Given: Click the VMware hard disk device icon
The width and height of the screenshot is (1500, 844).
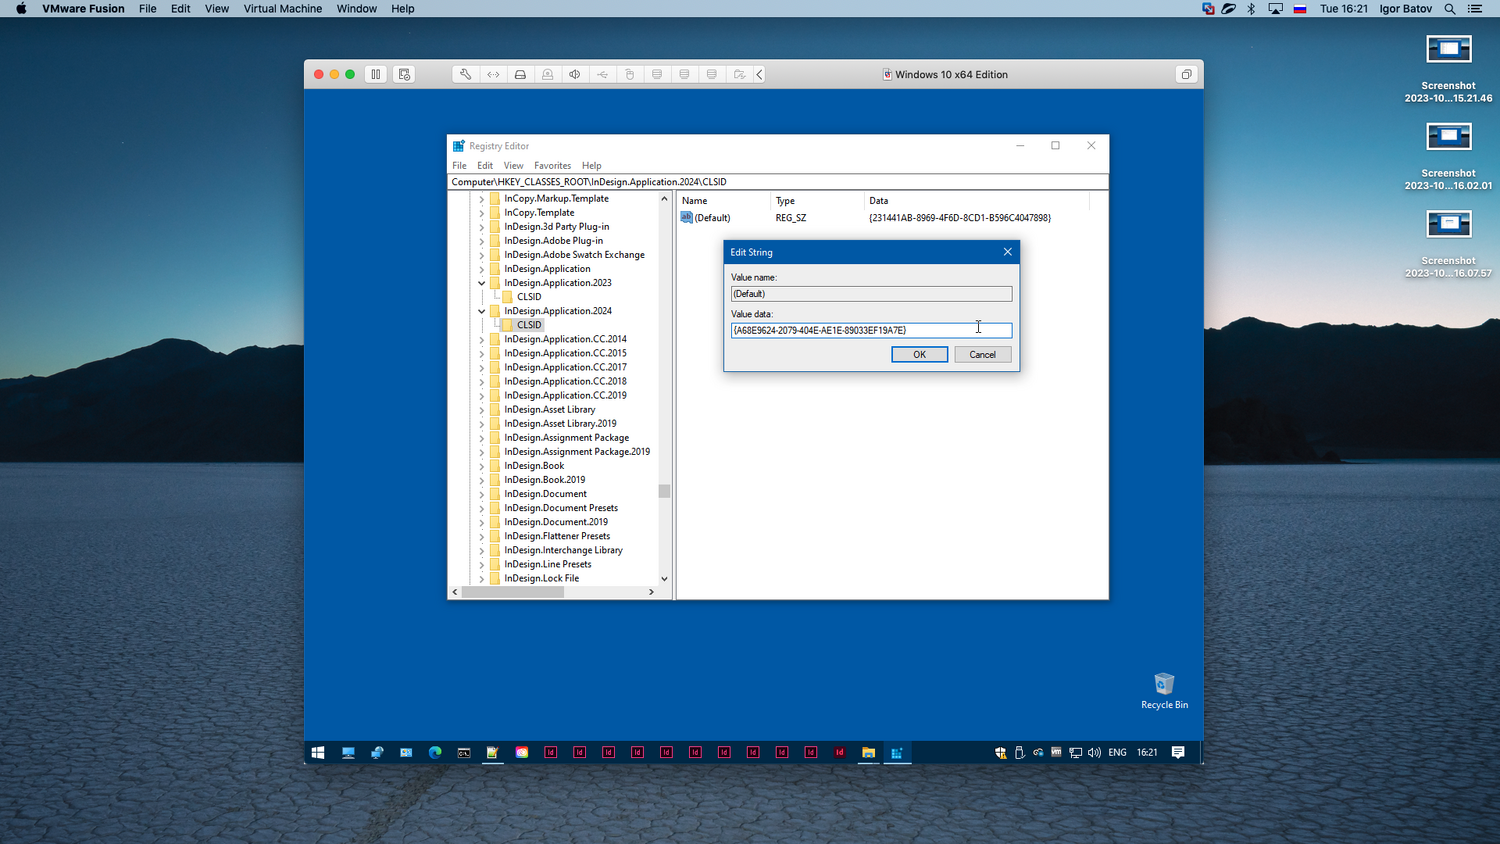Looking at the screenshot, I should point(520,74).
